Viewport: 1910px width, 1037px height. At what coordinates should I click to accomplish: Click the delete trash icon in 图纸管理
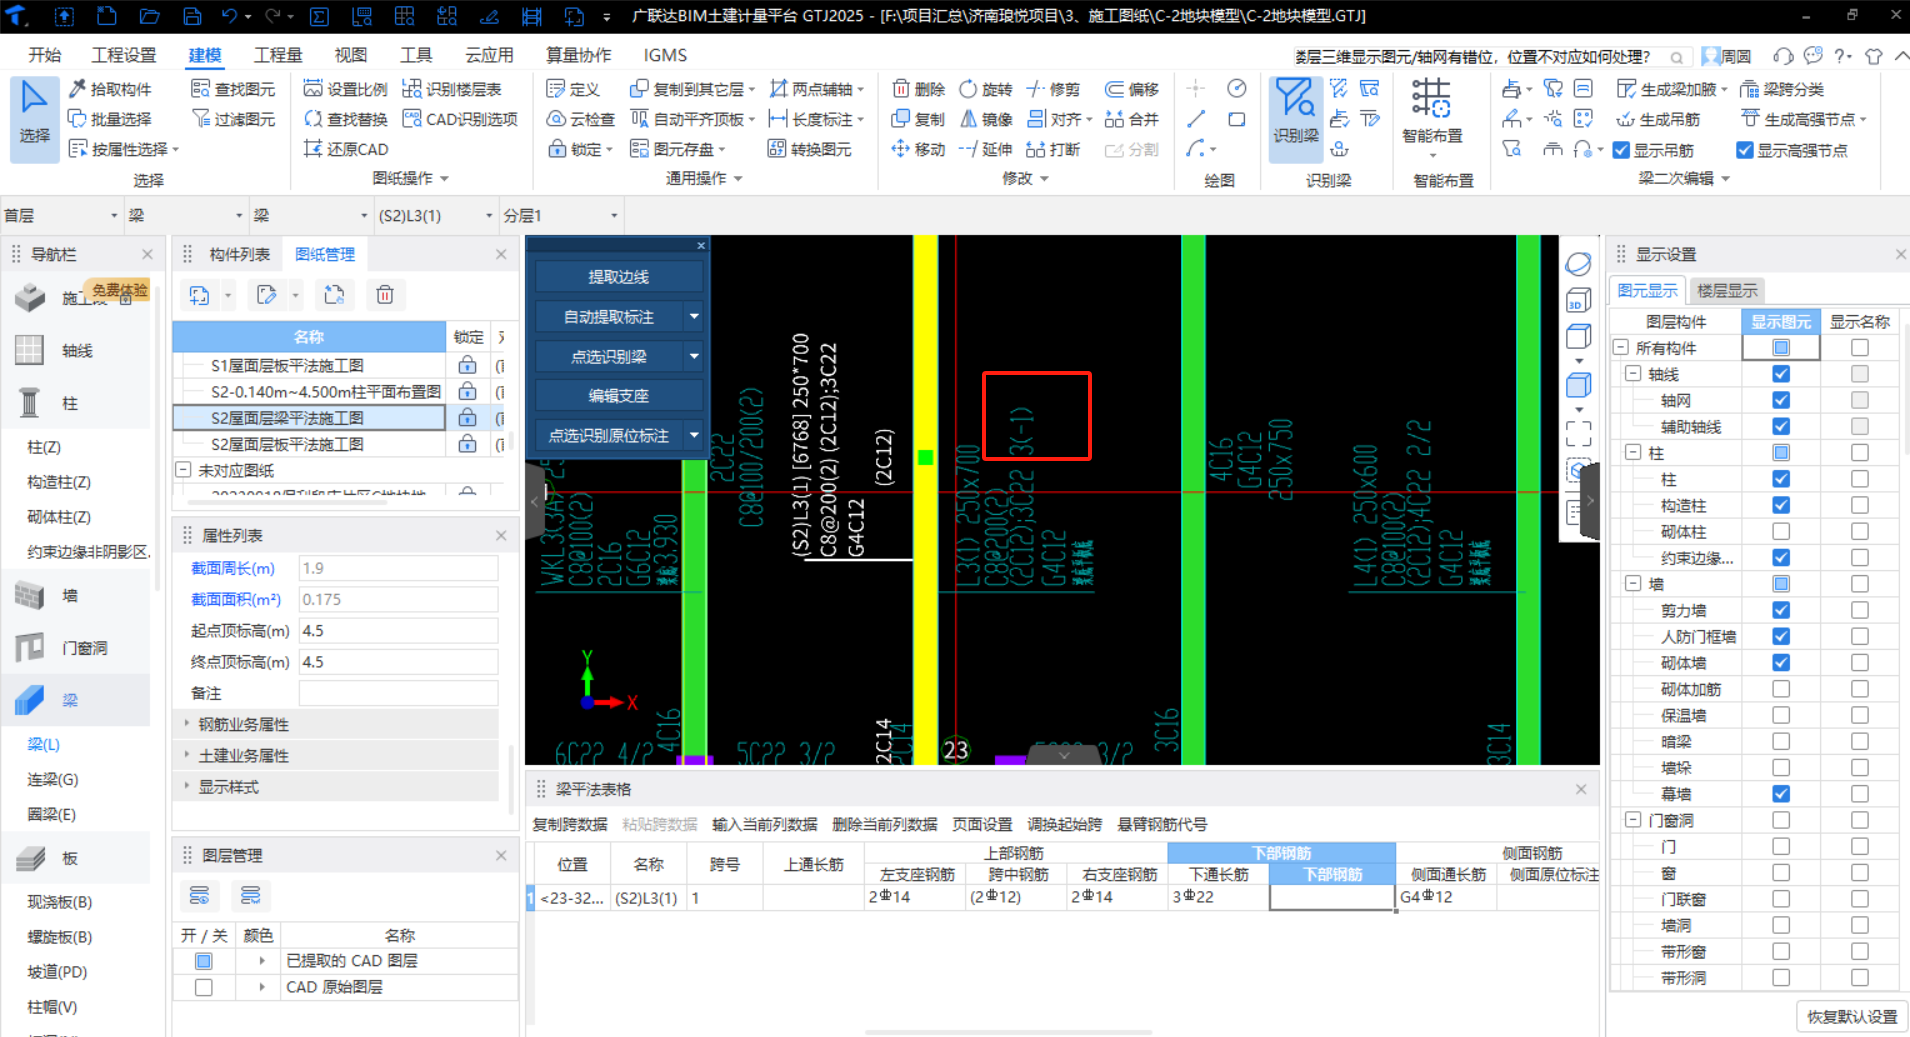click(385, 295)
